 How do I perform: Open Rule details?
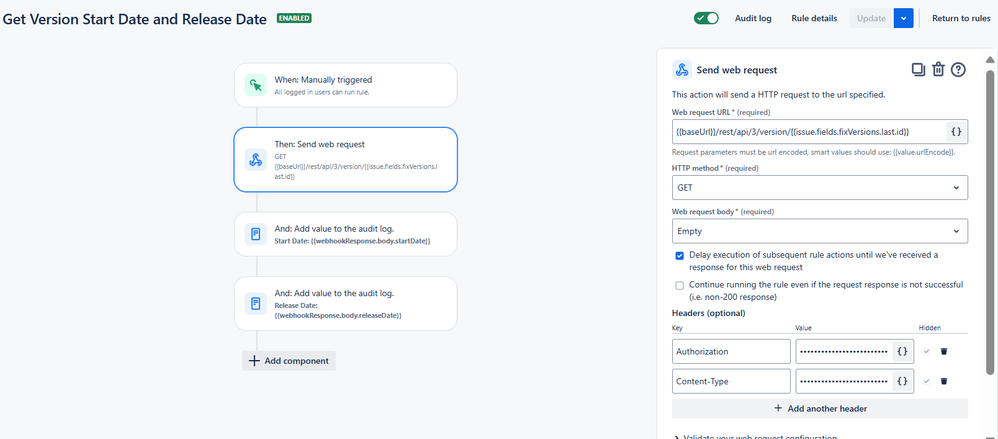[x=814, y=18]
